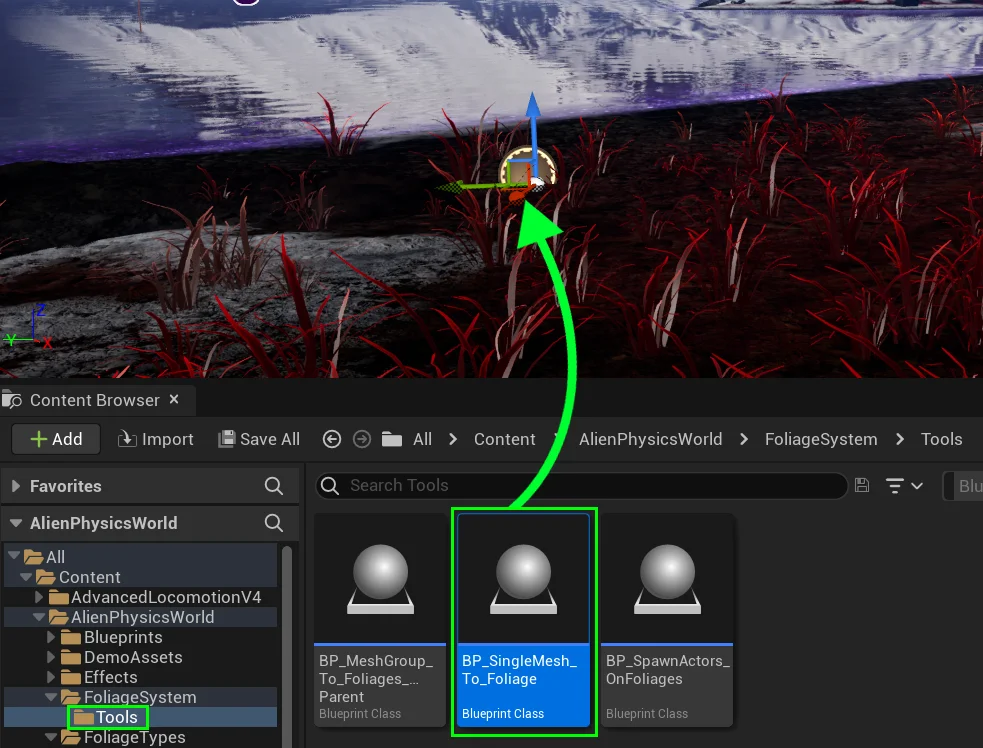Navigate back with the left arrow icon
This screenshot has width=983, height=748.
click(x=332, y=439)
